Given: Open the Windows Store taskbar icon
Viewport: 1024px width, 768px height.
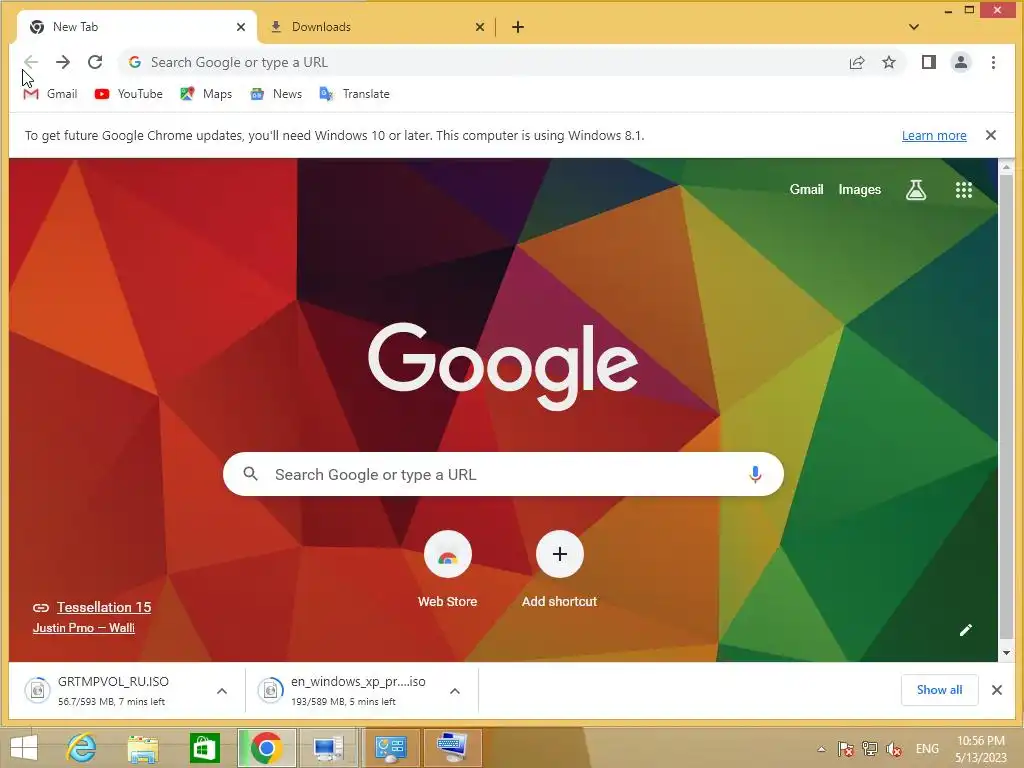Looking at the screenshot, I should 204,748.
